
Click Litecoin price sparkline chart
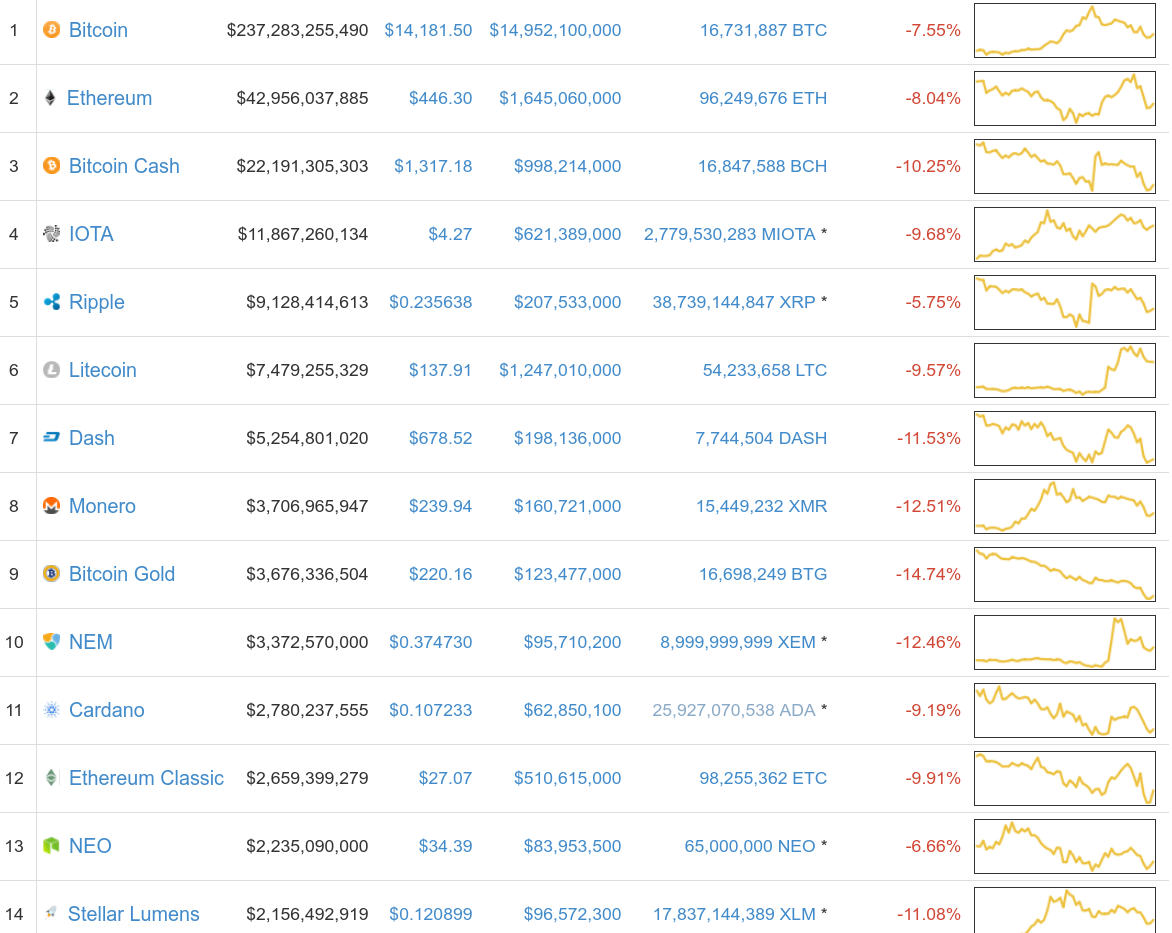pyautogui.click(x=1065, y=371)
